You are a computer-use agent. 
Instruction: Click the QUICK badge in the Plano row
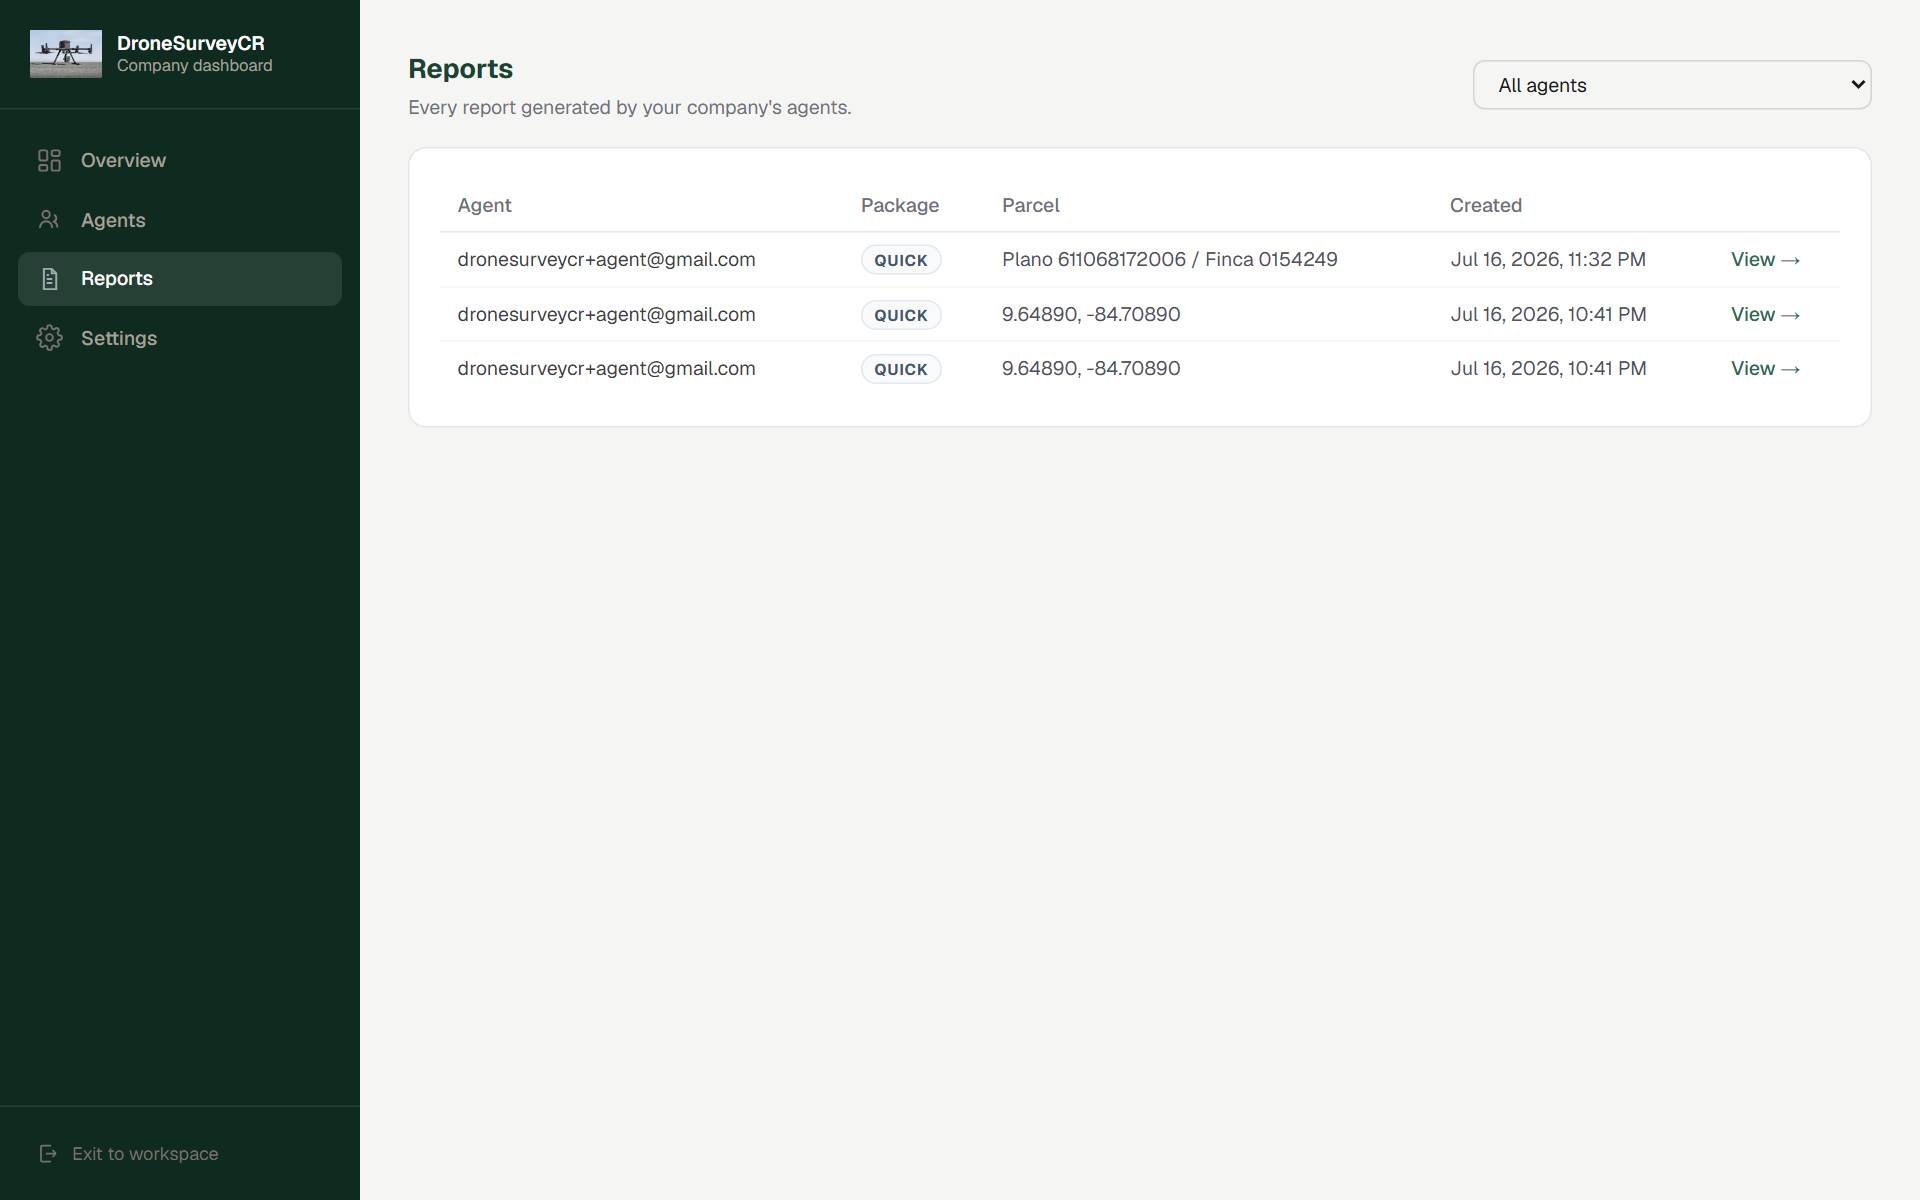(x=901, y=260)
